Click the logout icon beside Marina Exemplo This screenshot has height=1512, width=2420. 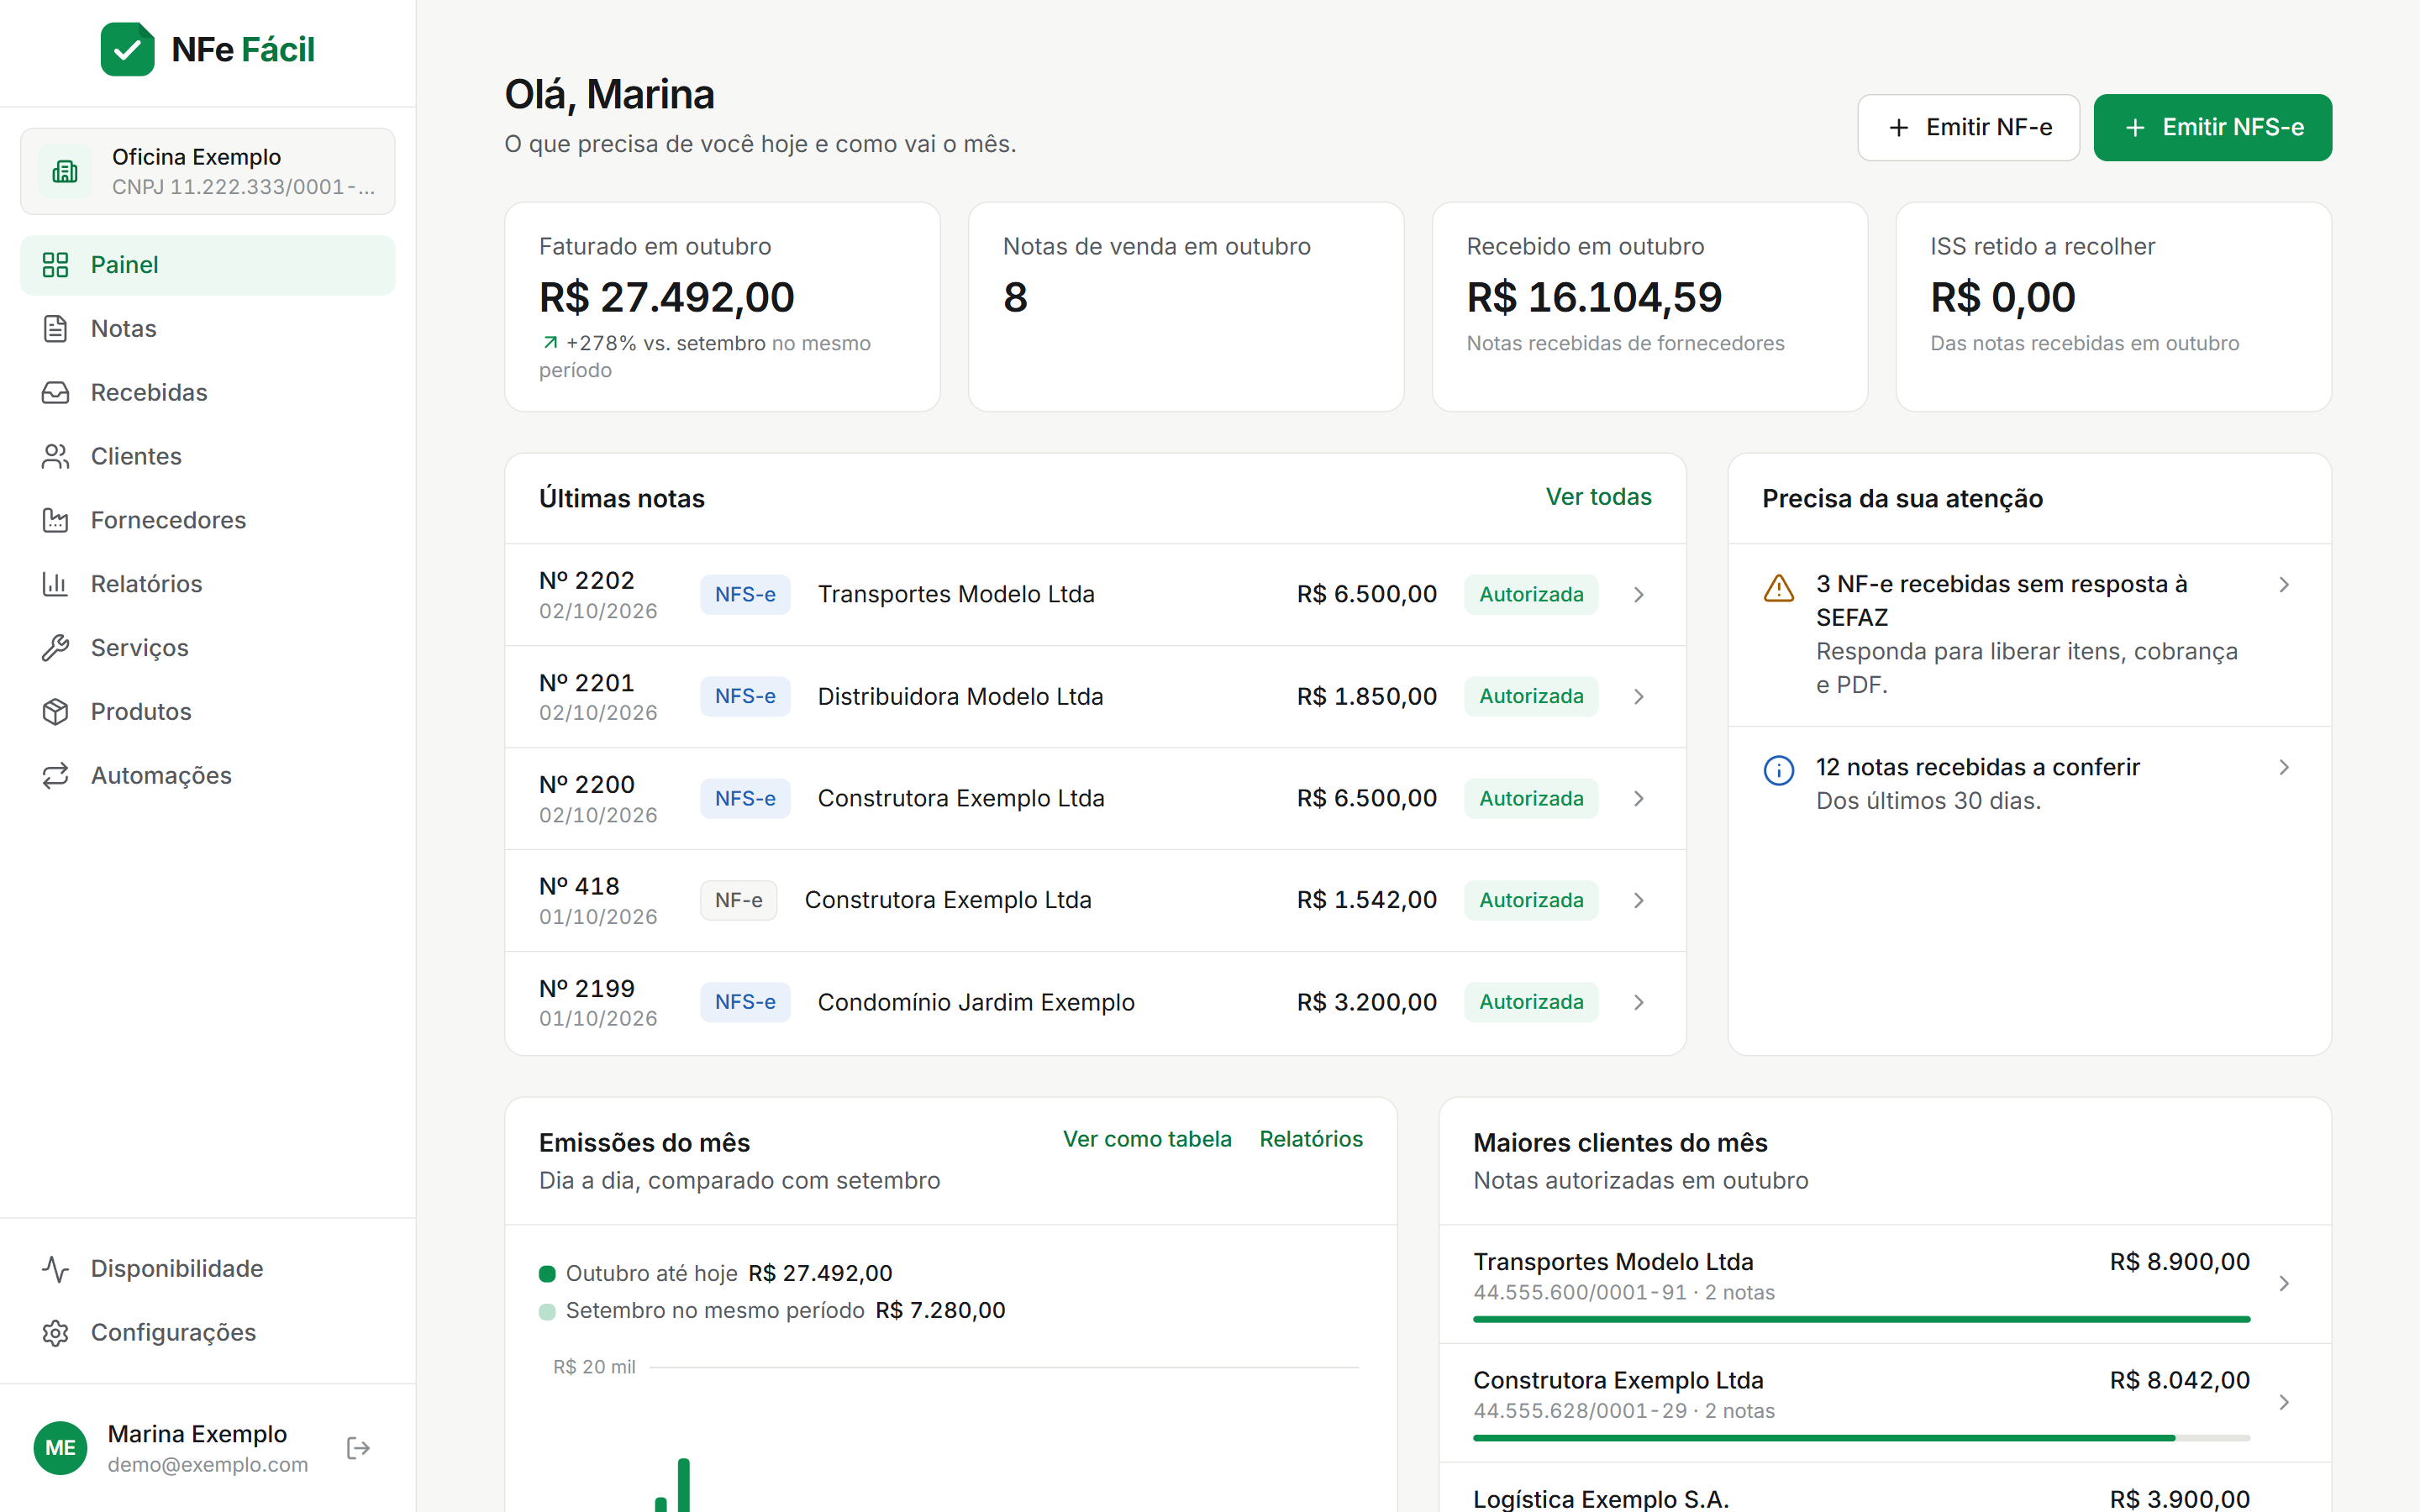pos(358,1448)
